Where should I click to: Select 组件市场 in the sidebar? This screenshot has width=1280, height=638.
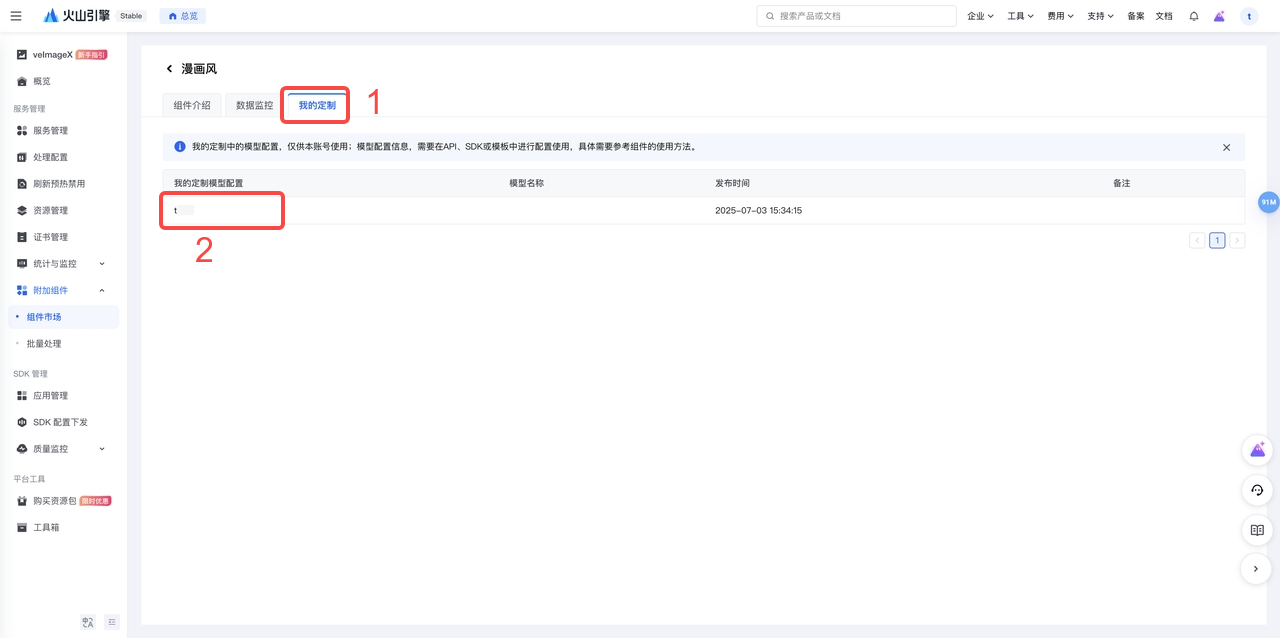(63, 317)
